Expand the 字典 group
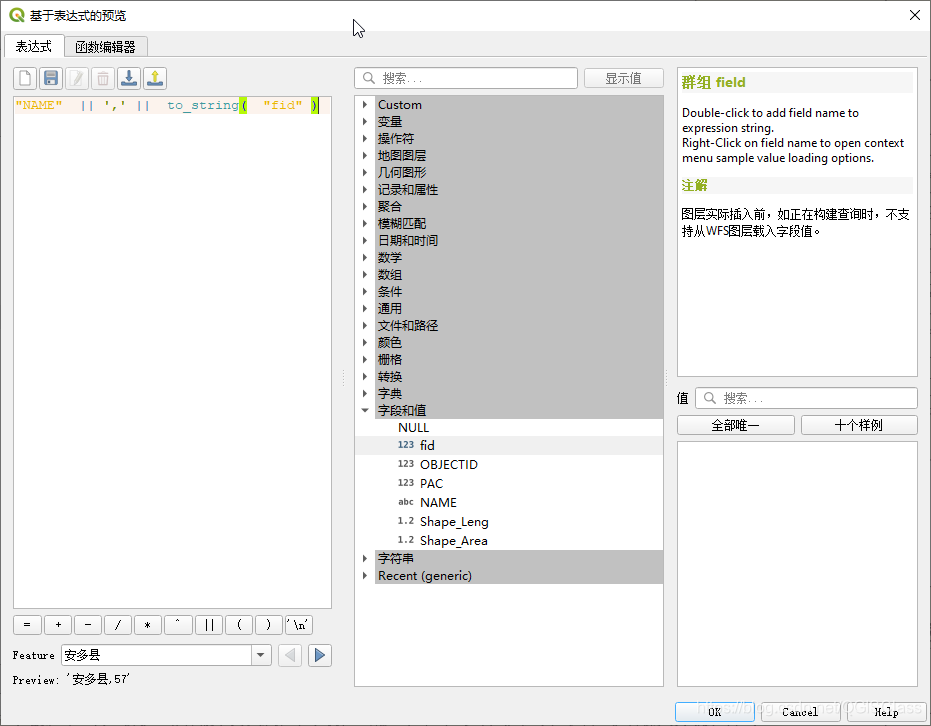 click(365, 393)
